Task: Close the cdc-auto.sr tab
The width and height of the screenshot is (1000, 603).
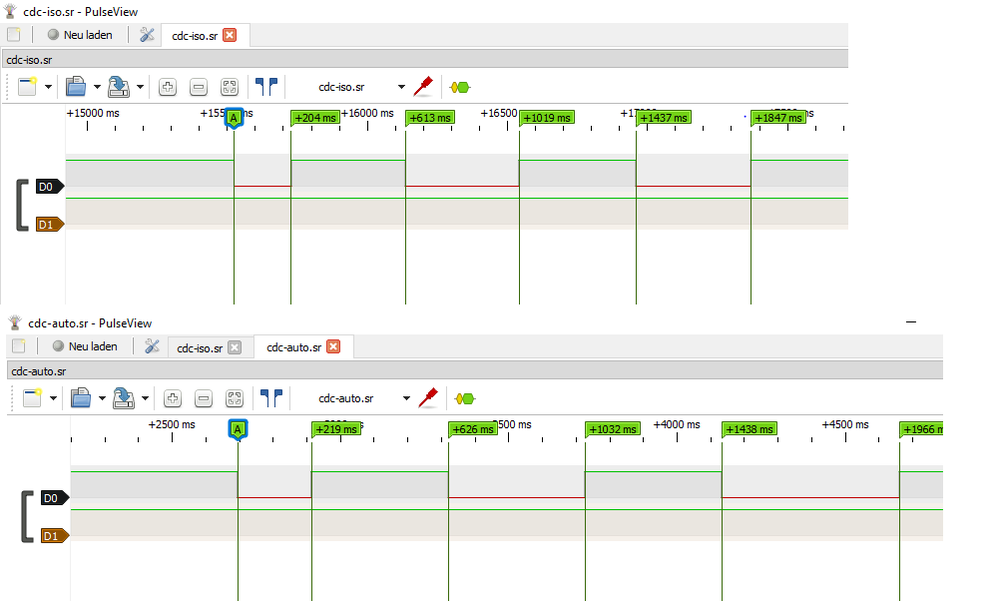Action: (334, 347)
